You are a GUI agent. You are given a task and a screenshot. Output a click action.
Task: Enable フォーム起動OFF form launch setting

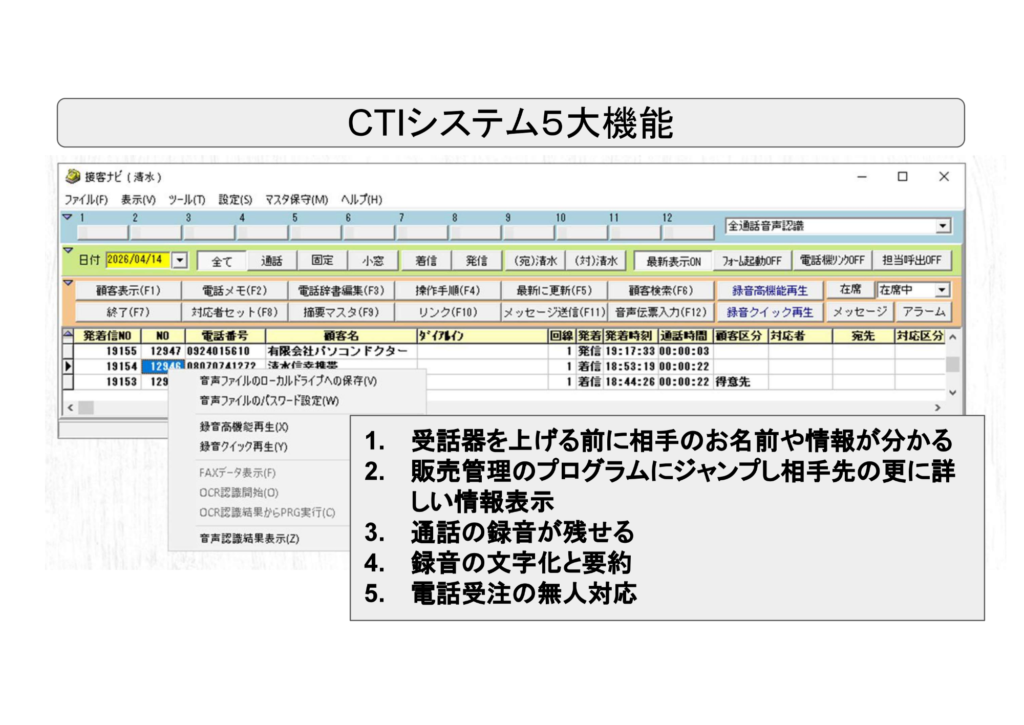(749, 260)
